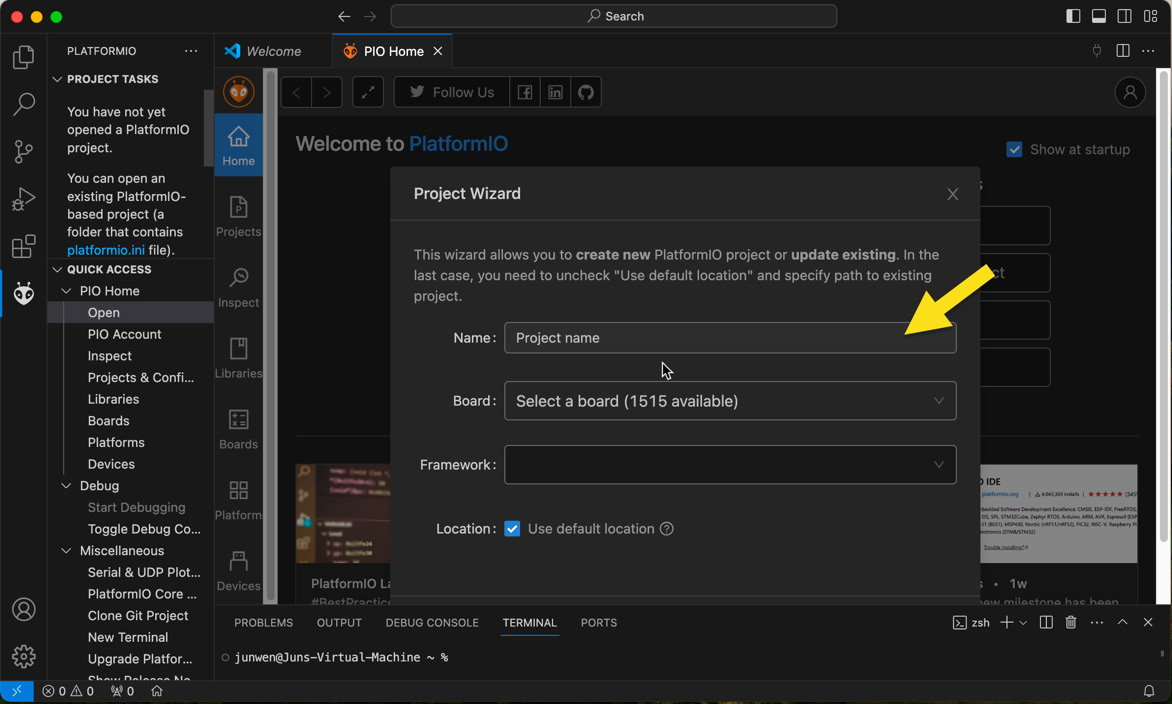Screen dimensions: 1172x704
Task: Split the terminal pane
Action: (1046, 623)
